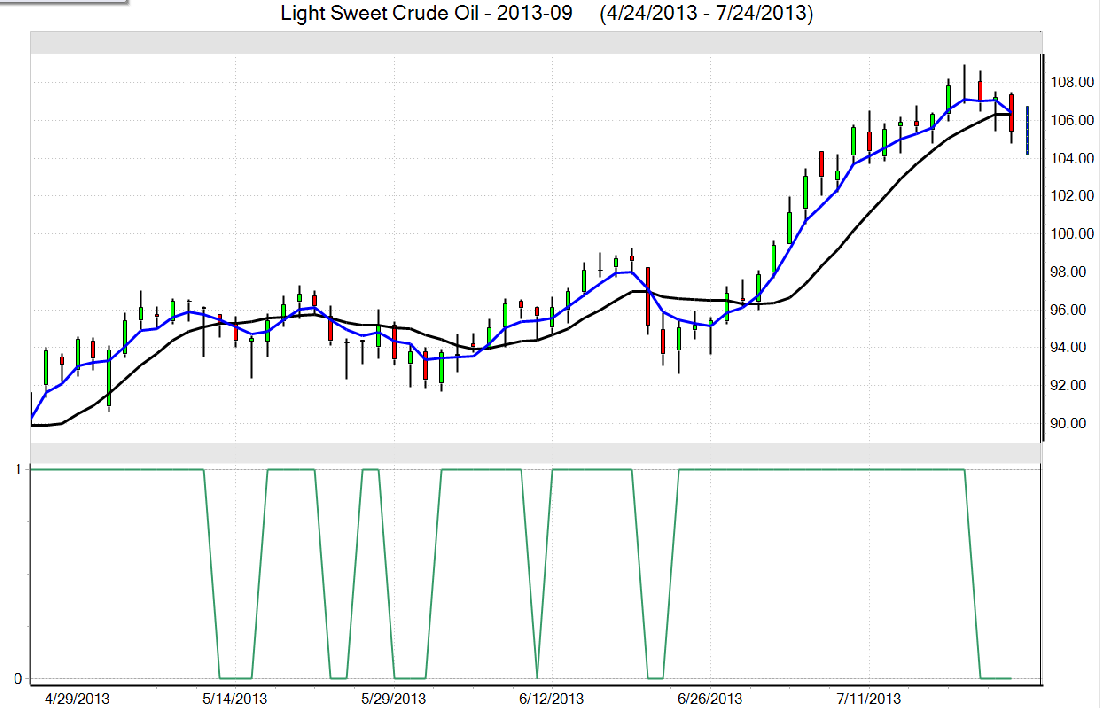The image size is (1100, 708).
Task: Click the 6/12/2013 date label
Action: coord(551,698)
